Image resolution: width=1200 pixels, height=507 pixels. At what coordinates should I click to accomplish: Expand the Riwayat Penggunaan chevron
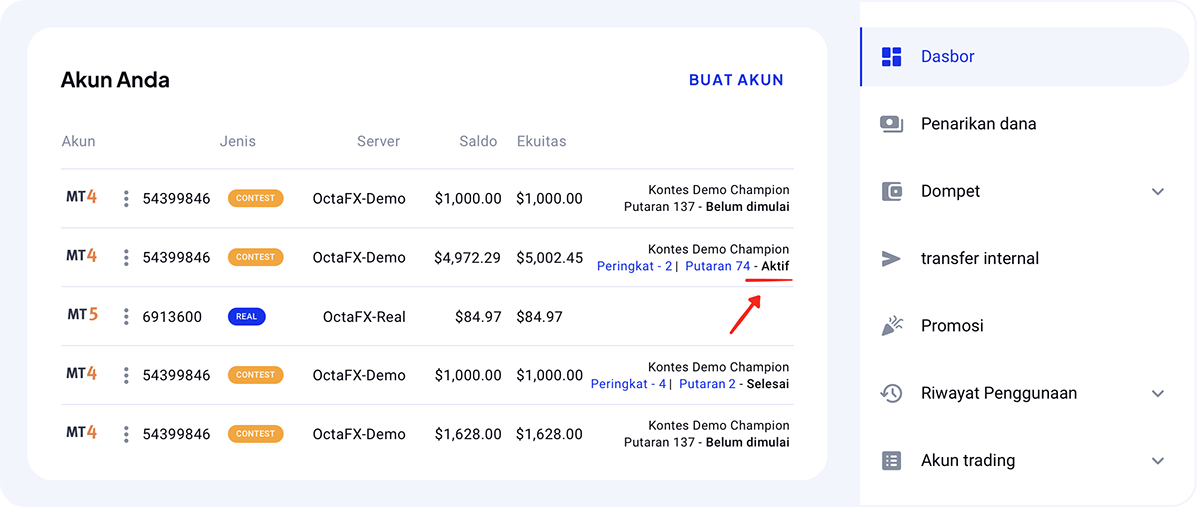coord(1158,393)
